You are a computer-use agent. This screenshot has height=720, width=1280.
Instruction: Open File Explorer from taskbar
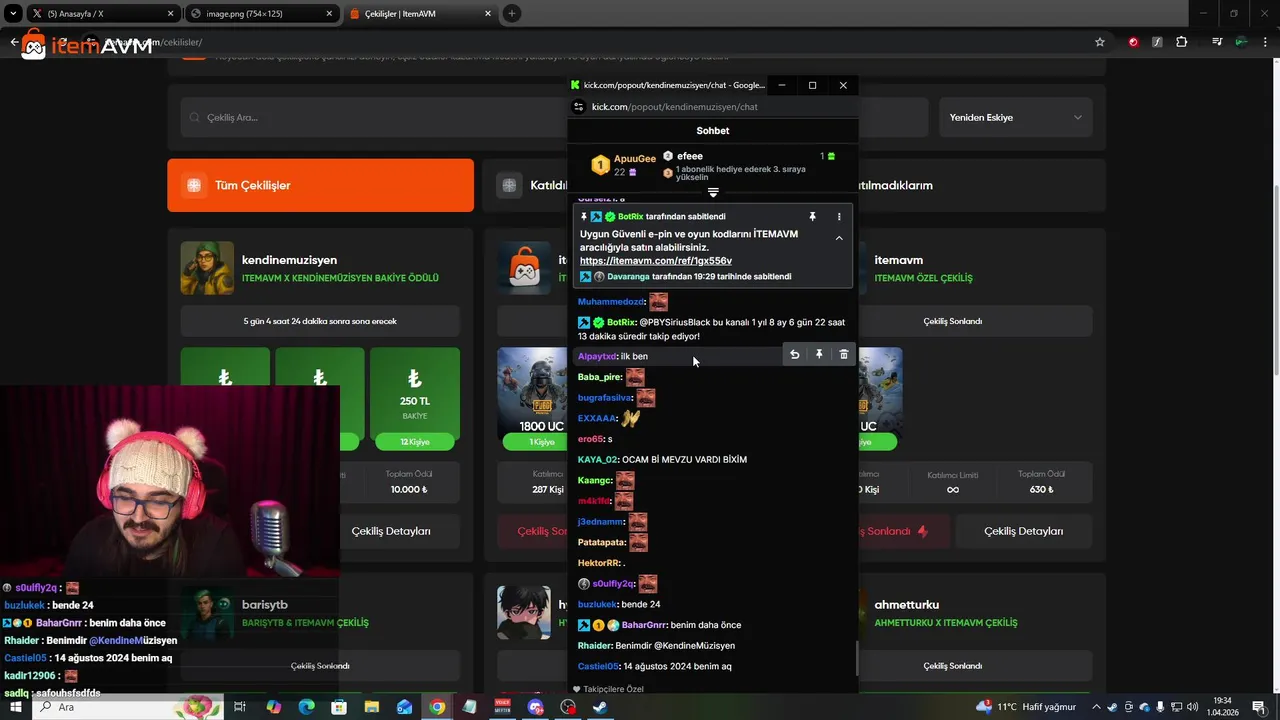(372, 707)
